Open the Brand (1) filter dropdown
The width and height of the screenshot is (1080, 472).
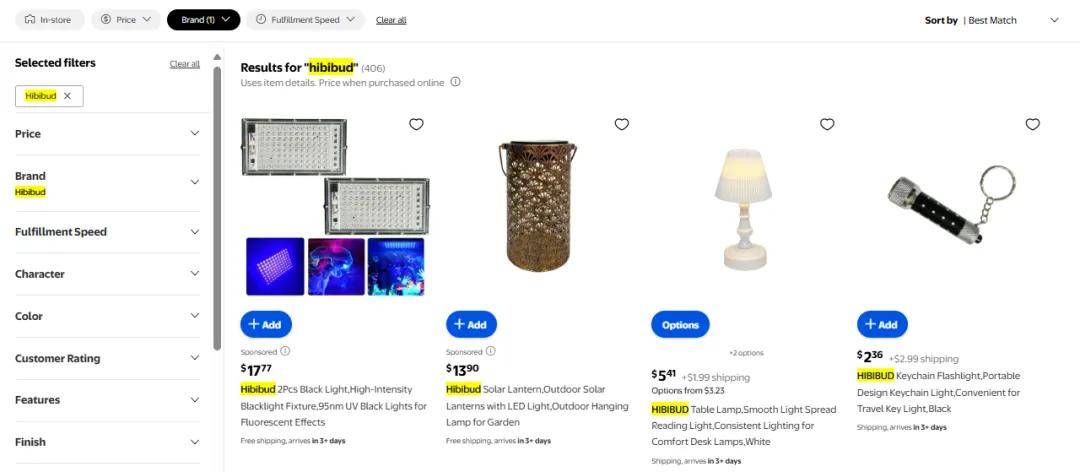(204, 19)
